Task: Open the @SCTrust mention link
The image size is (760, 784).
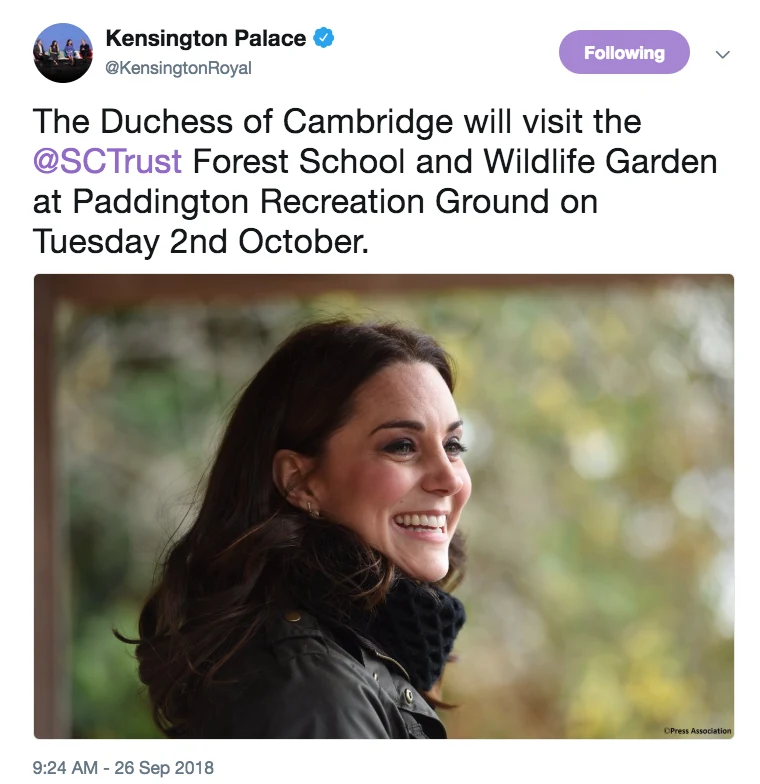Action: (x=108, y=161)
